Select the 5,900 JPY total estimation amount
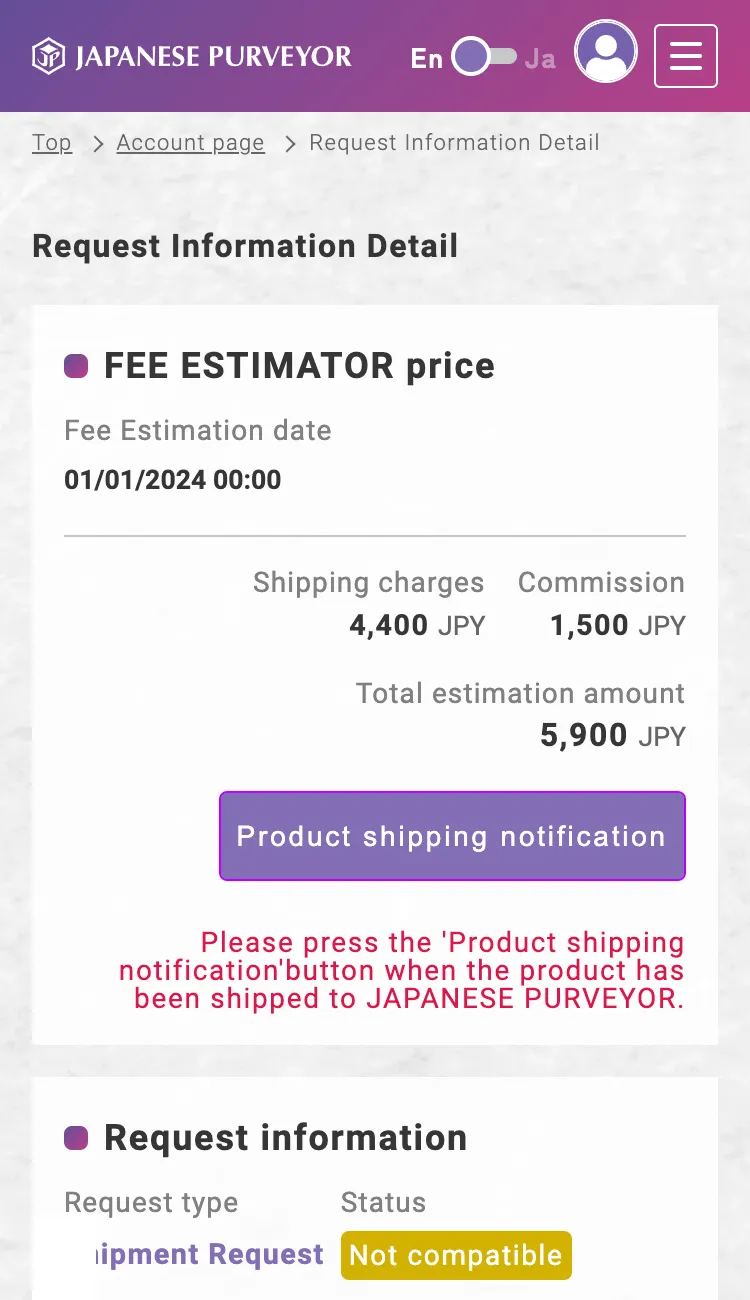This screenshot has width=750, height=1300. coord(612,736)
